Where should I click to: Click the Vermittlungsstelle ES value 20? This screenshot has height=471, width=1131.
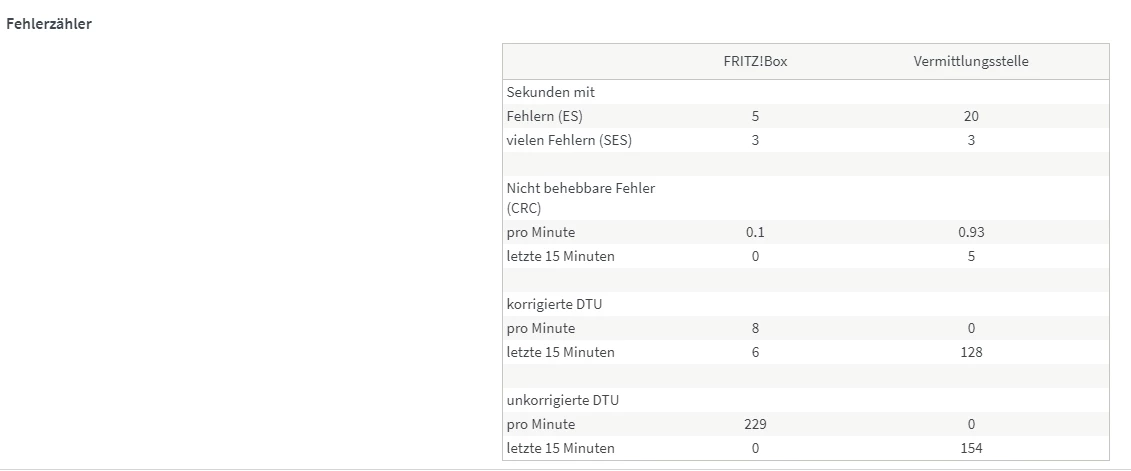pyautogui.click(x=971, y=116)
